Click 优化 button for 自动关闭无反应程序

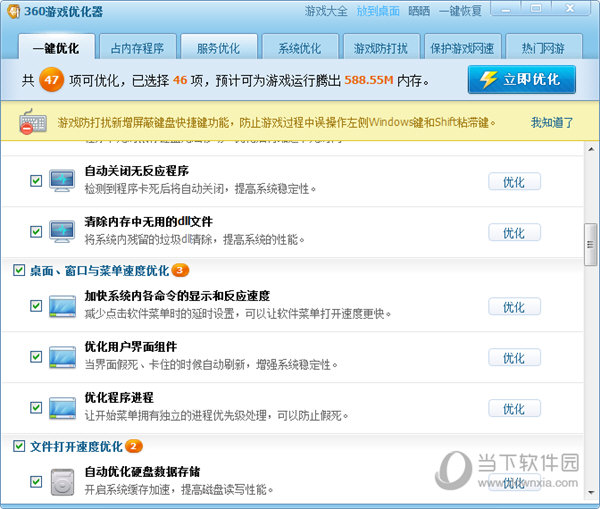[x=514, y=181]
